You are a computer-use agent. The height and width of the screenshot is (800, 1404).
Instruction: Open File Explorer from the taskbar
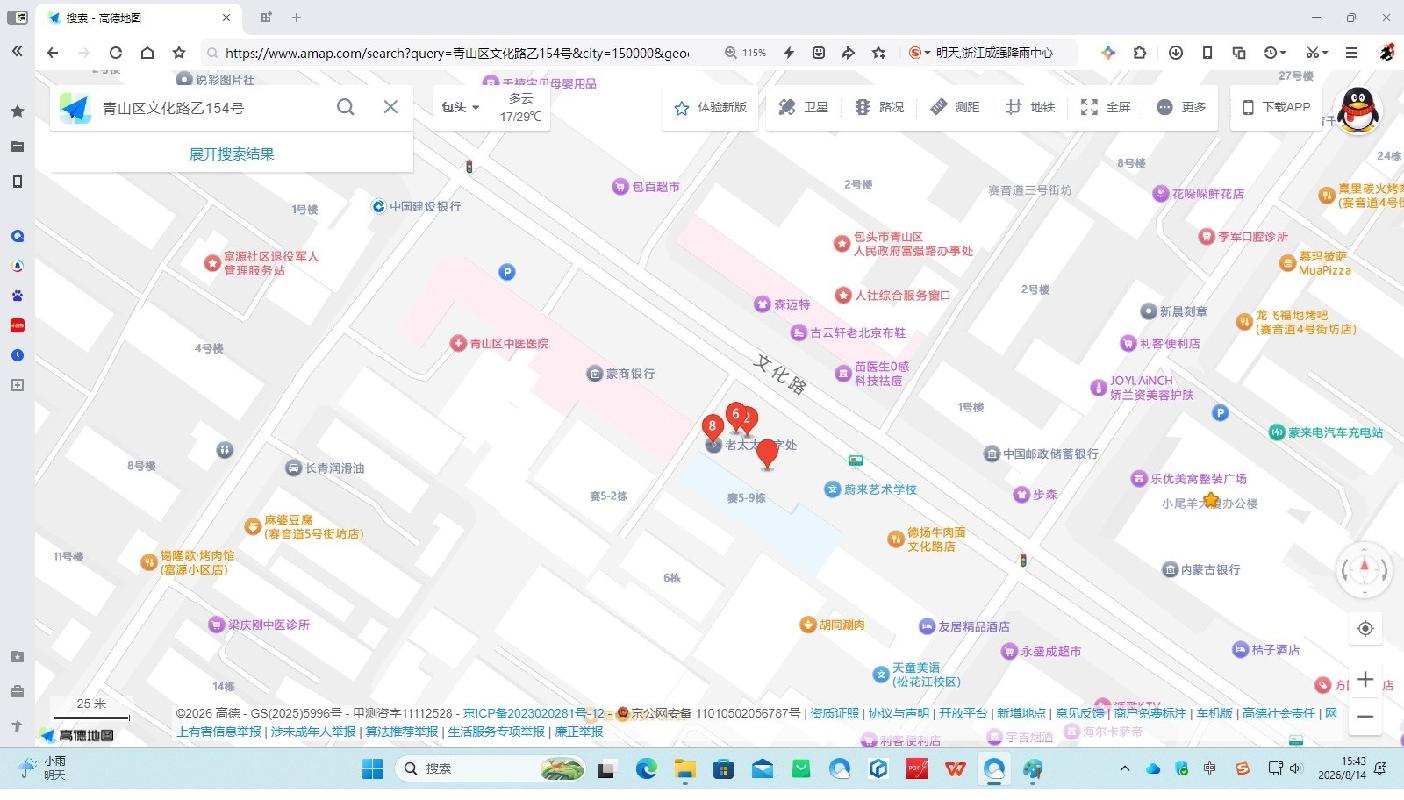point(684,768)
